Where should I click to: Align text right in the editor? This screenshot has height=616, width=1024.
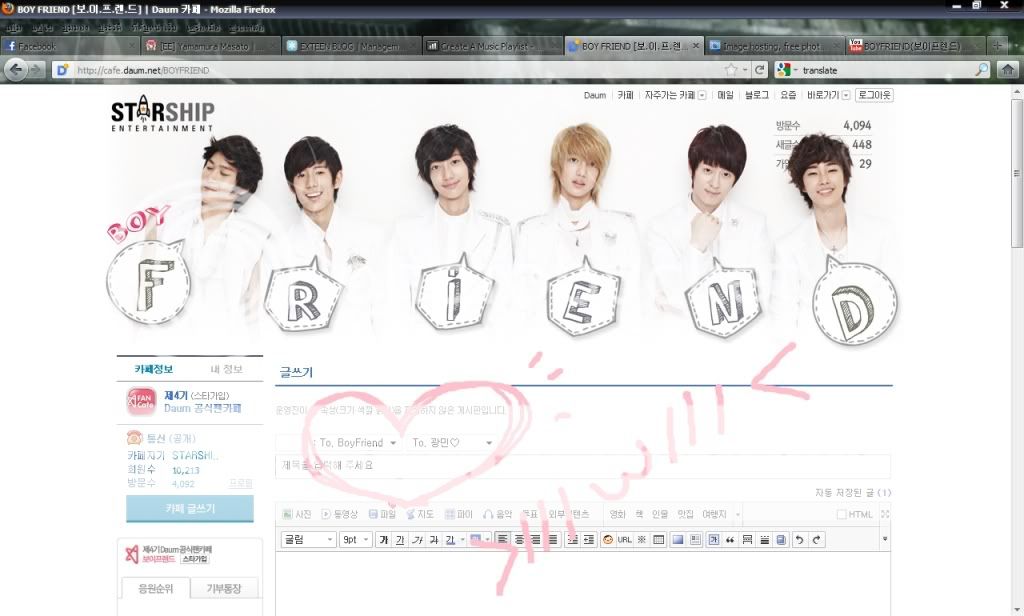[x=536, y=540]
